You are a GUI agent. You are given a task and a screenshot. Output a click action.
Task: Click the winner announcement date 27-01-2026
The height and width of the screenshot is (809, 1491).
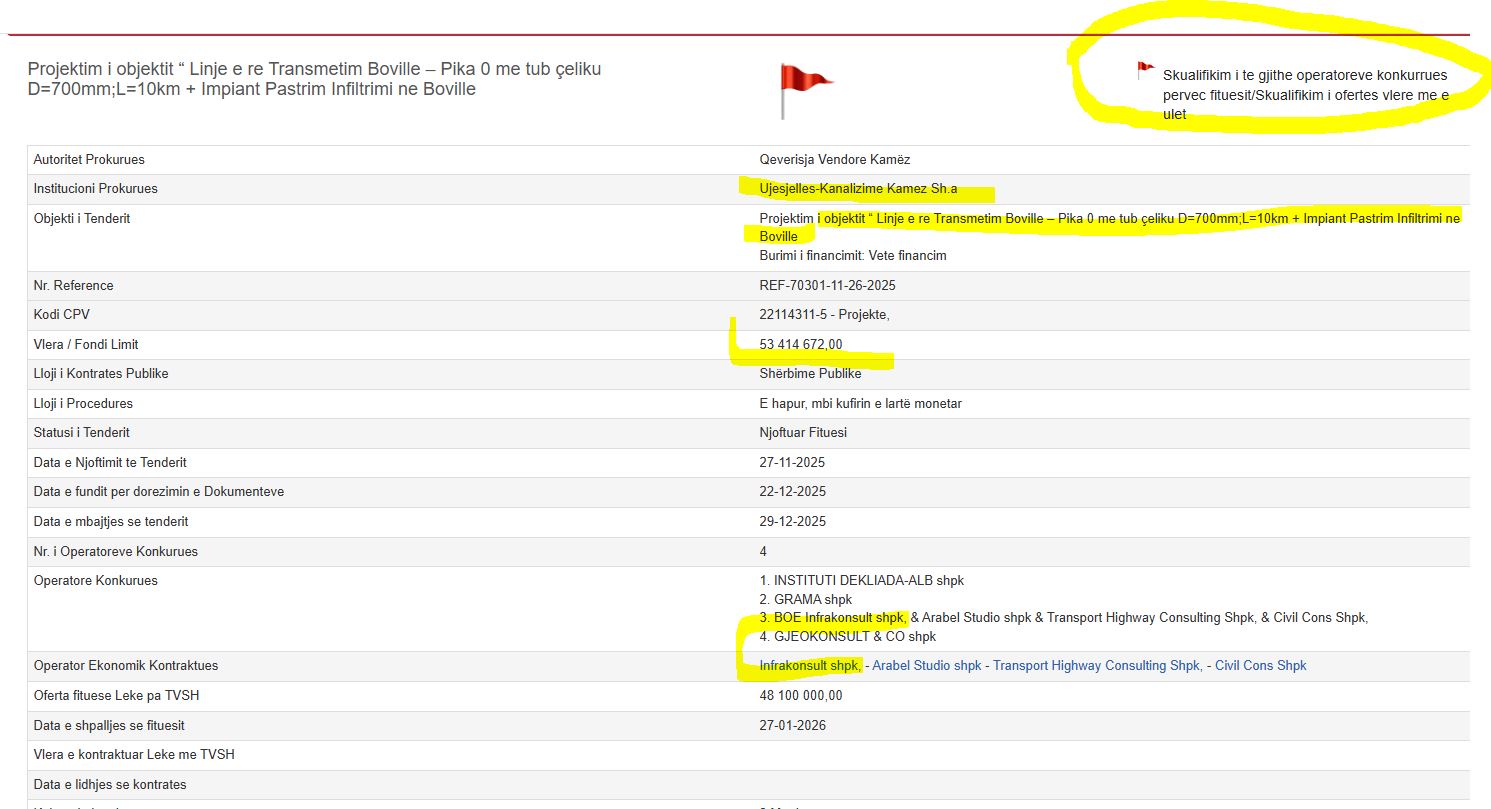(x=792, y=726)
